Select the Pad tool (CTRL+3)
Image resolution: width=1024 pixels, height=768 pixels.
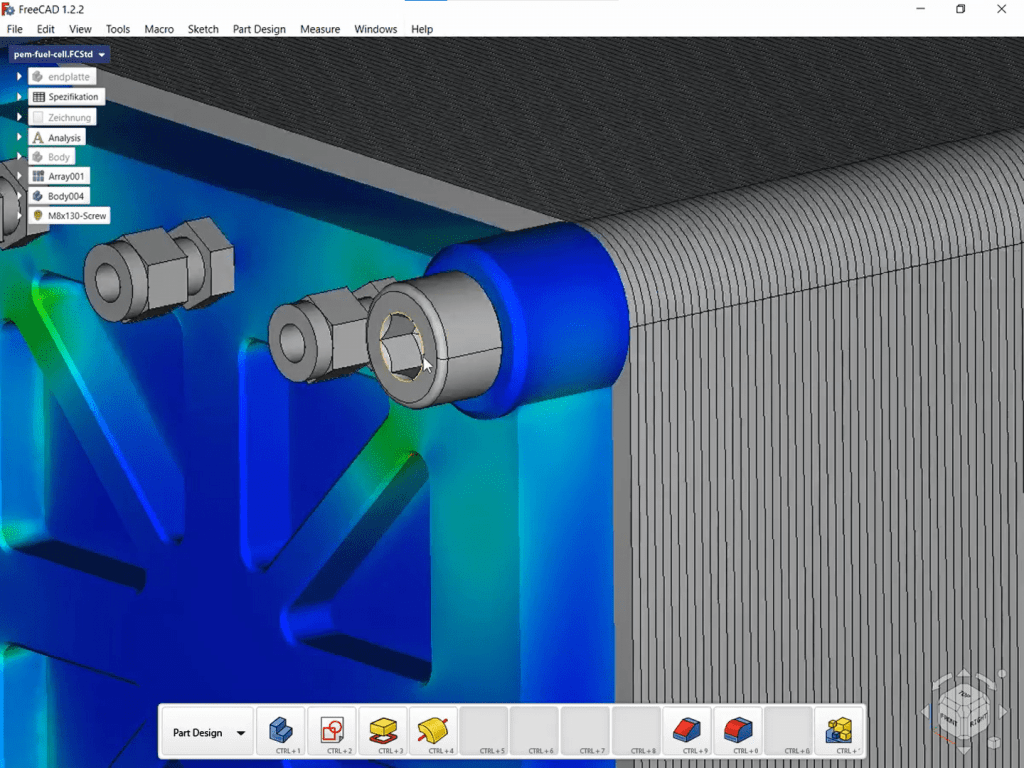coord(383,729)
